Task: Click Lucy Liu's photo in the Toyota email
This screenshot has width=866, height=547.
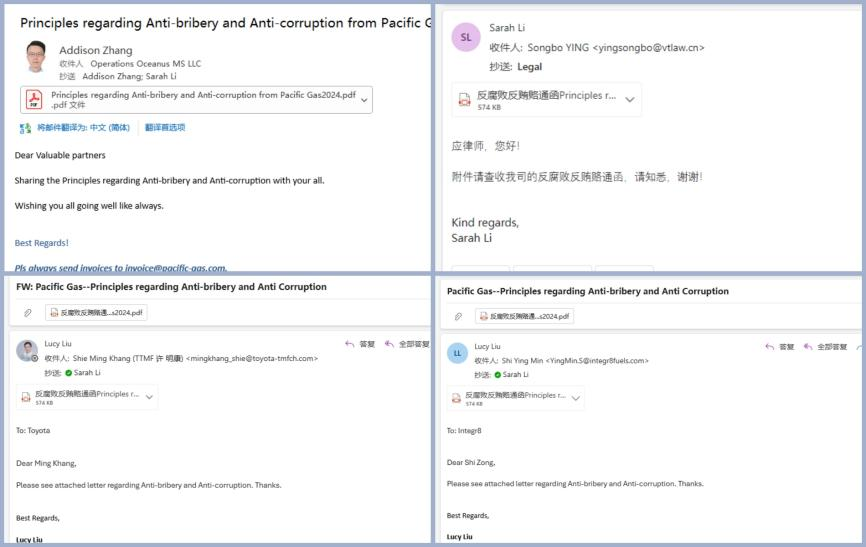Action: [26, 351]
